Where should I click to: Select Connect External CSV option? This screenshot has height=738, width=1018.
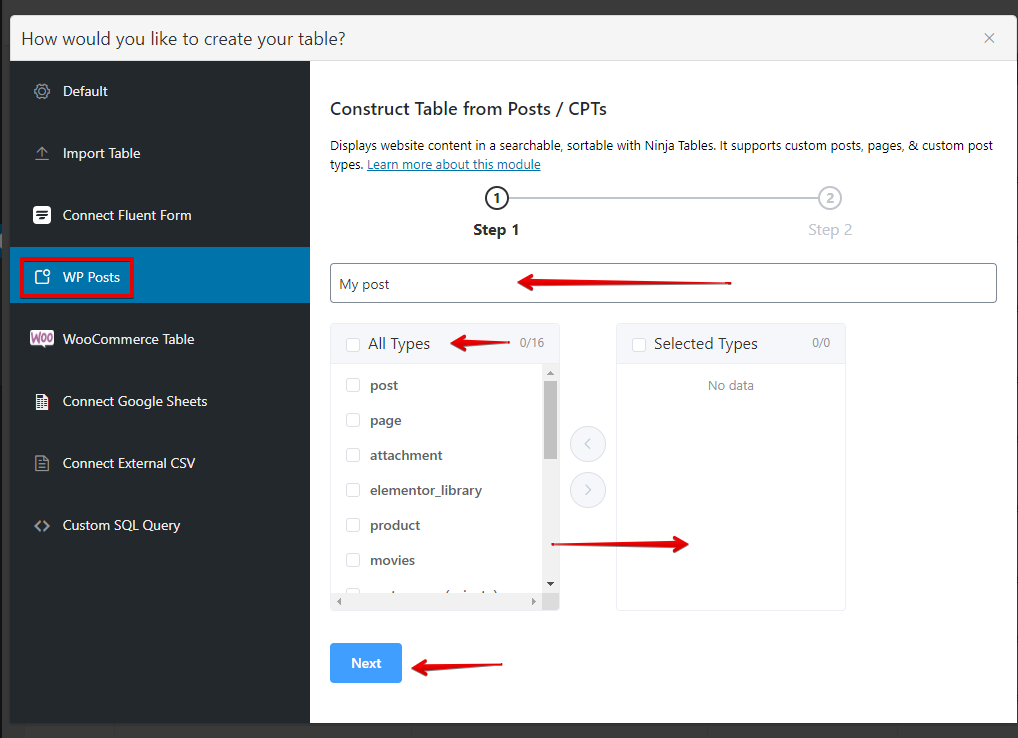click(160, 463)
